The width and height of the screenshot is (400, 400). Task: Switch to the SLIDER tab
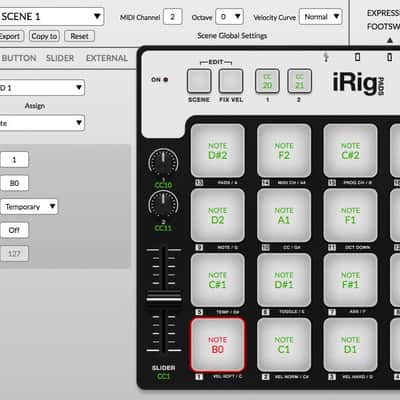(x=60, y=58)
